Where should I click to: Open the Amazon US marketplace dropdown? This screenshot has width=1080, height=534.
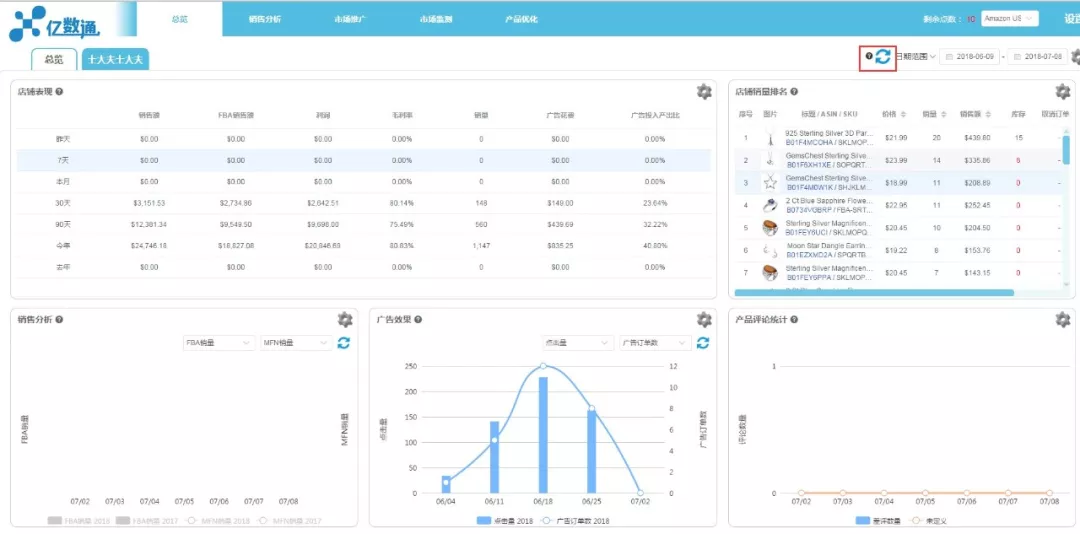pyautogui.click(x=1010, y=19)
